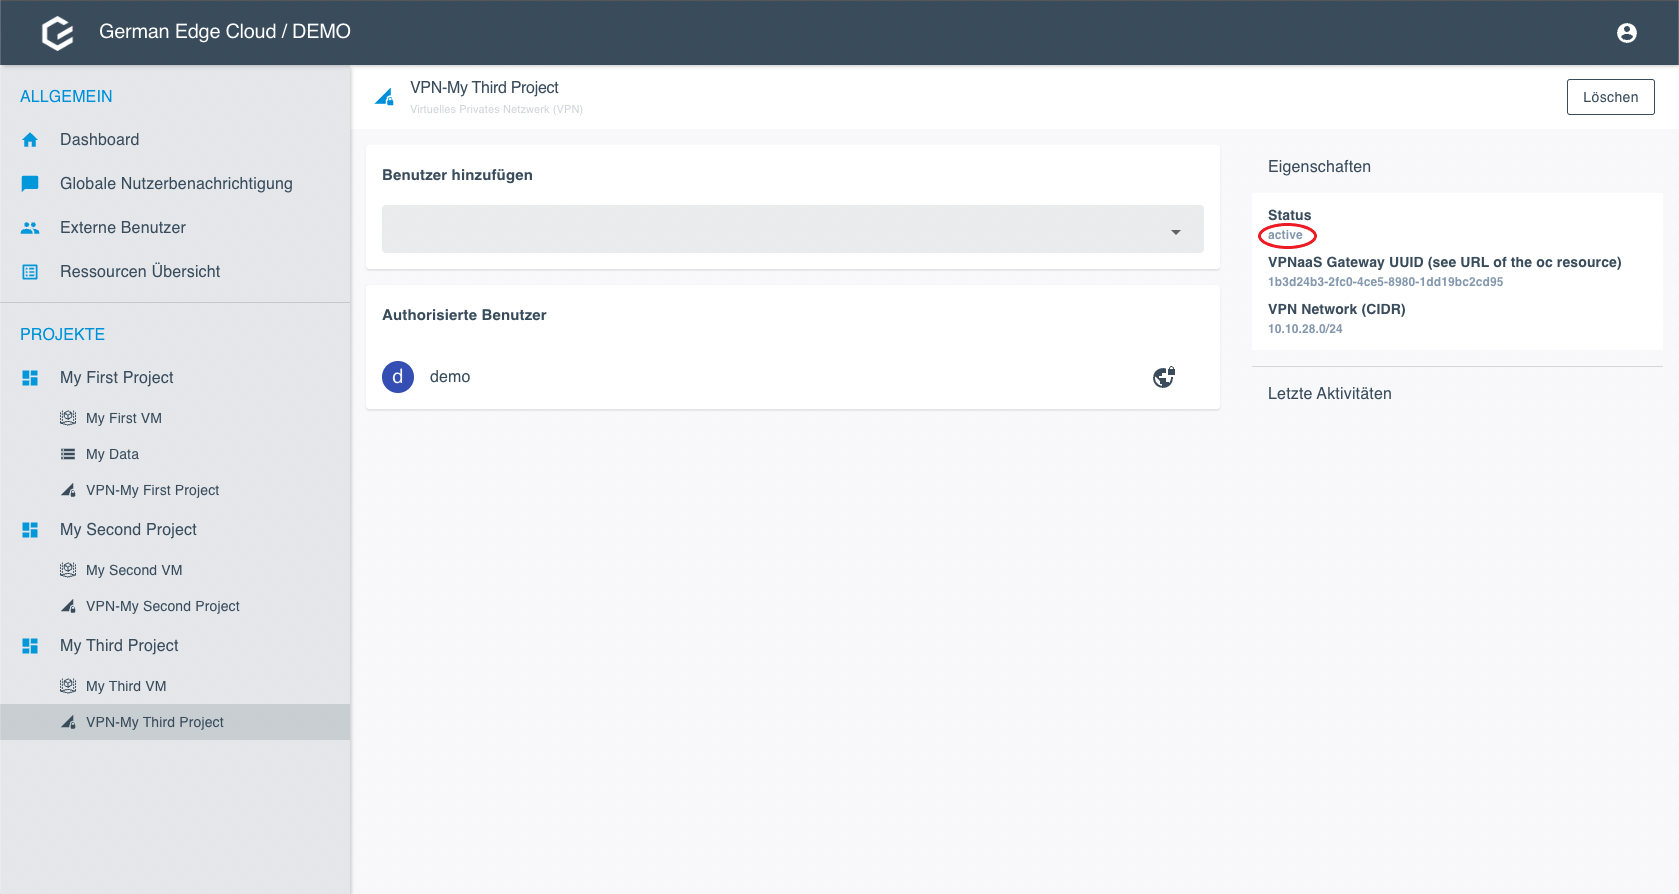The height and width of the screenshot is (894, 1679).
Task: Click the Benutzer hinzufügen heading
Action: click(x=457, y=175)
